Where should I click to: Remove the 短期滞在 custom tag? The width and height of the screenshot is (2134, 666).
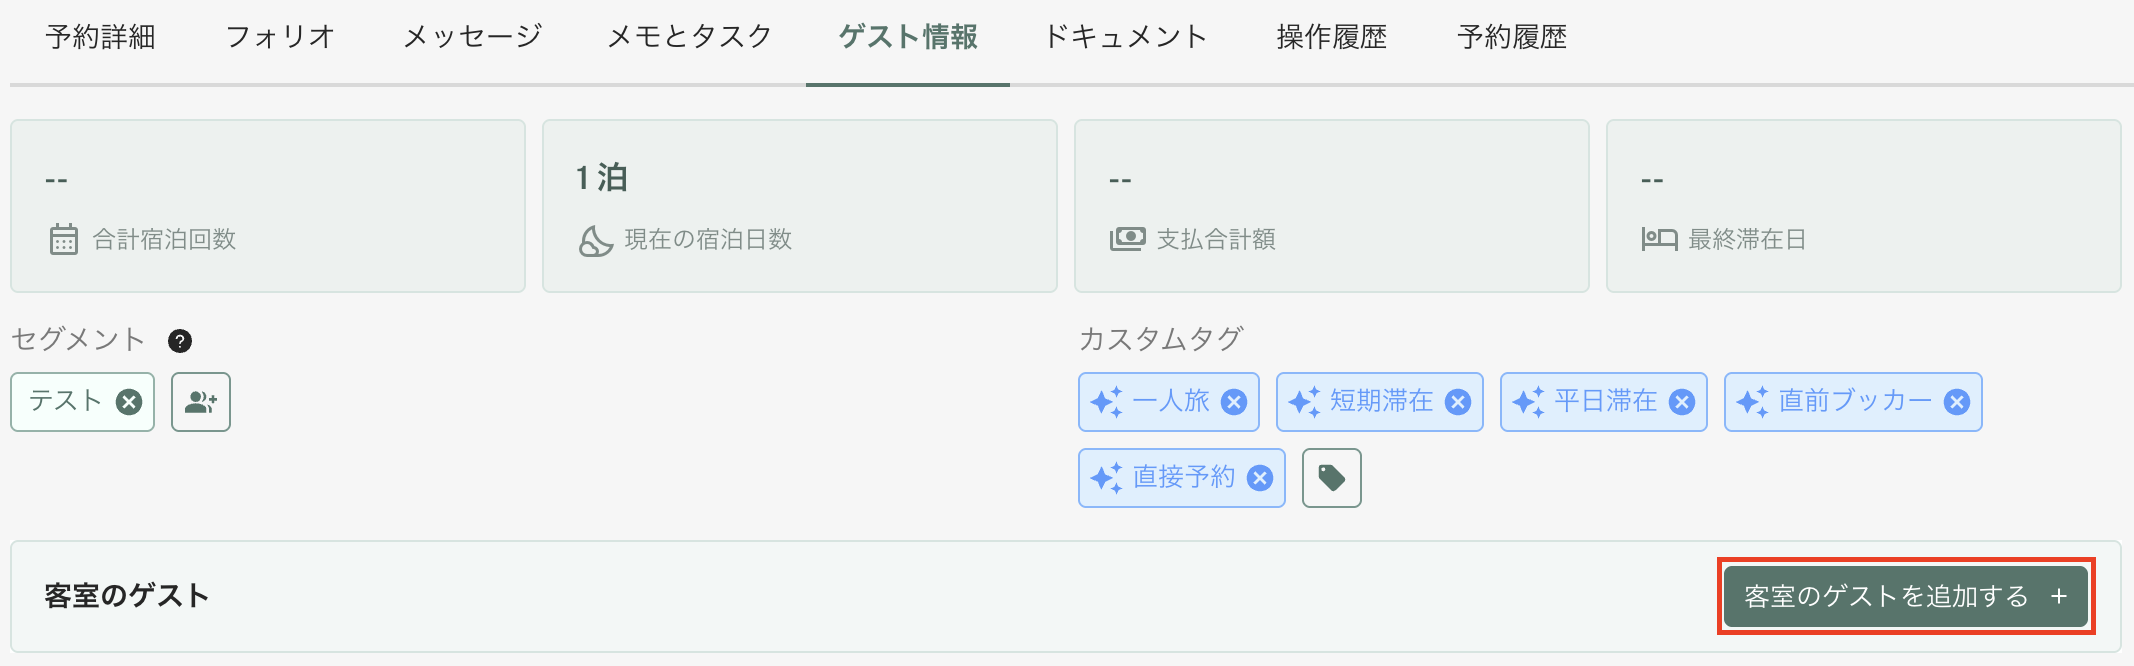point(1459,402)
